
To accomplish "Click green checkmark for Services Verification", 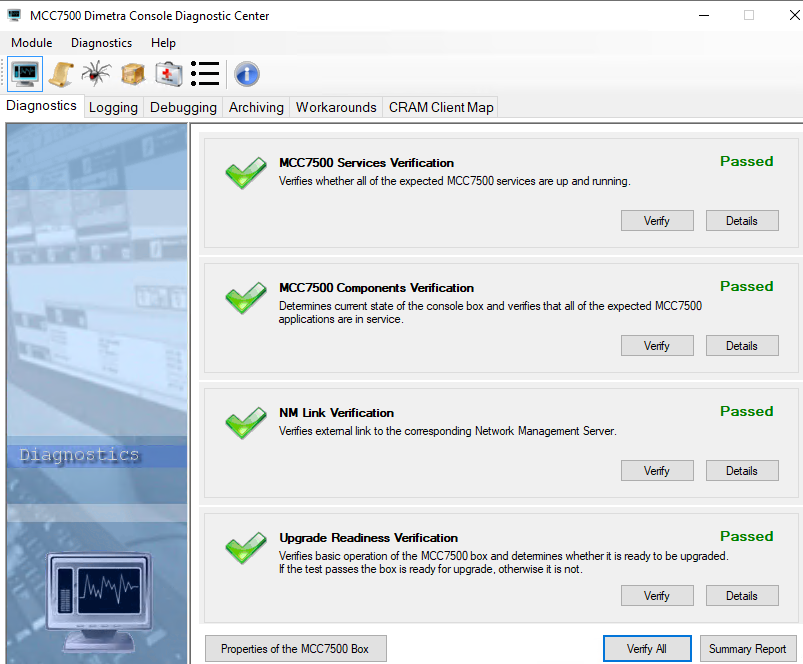I will point(246,173).
